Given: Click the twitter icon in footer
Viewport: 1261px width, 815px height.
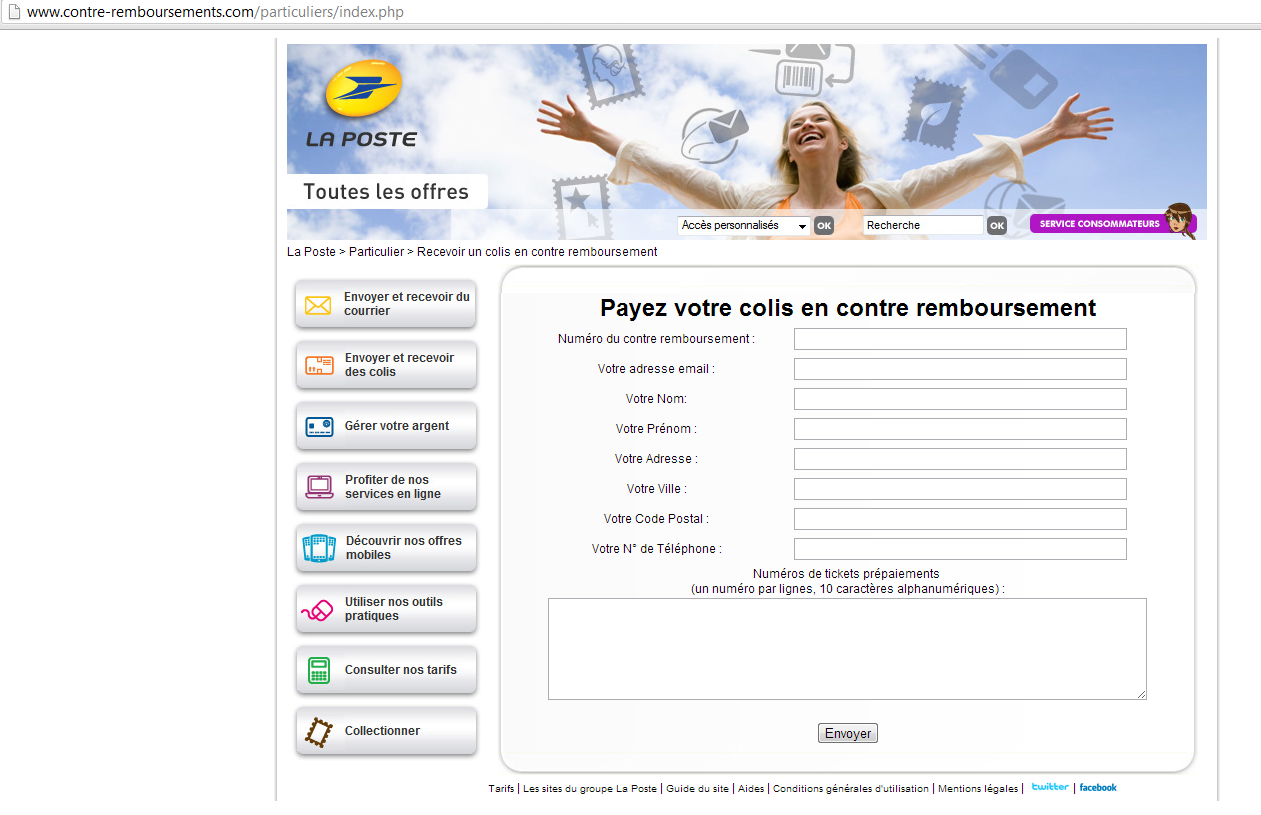Looking at the screenshot, I should click(x=1050, y=787).
